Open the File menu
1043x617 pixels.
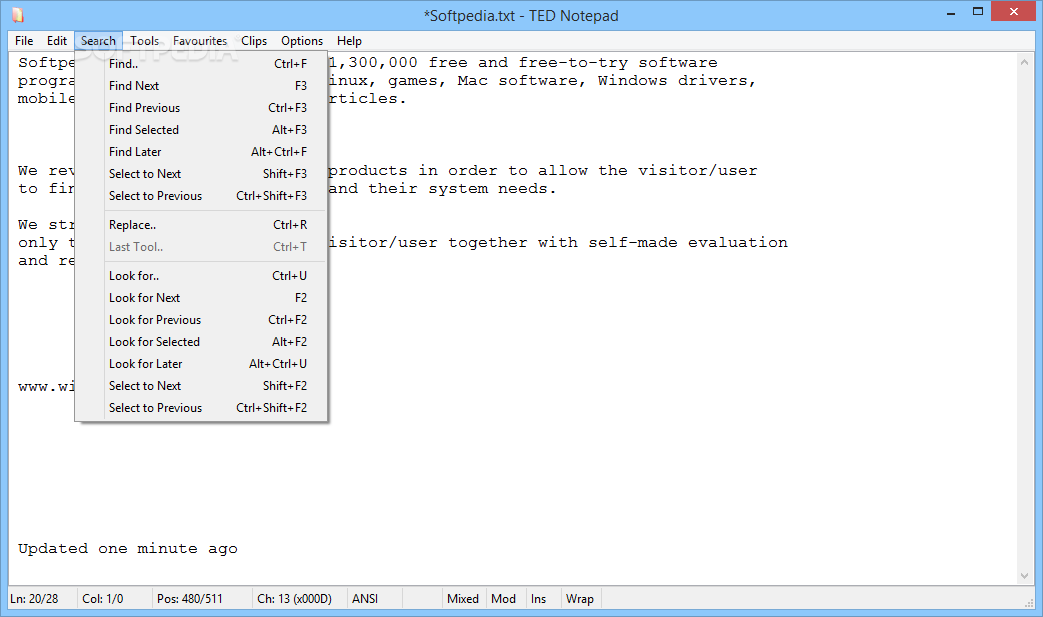24,41
